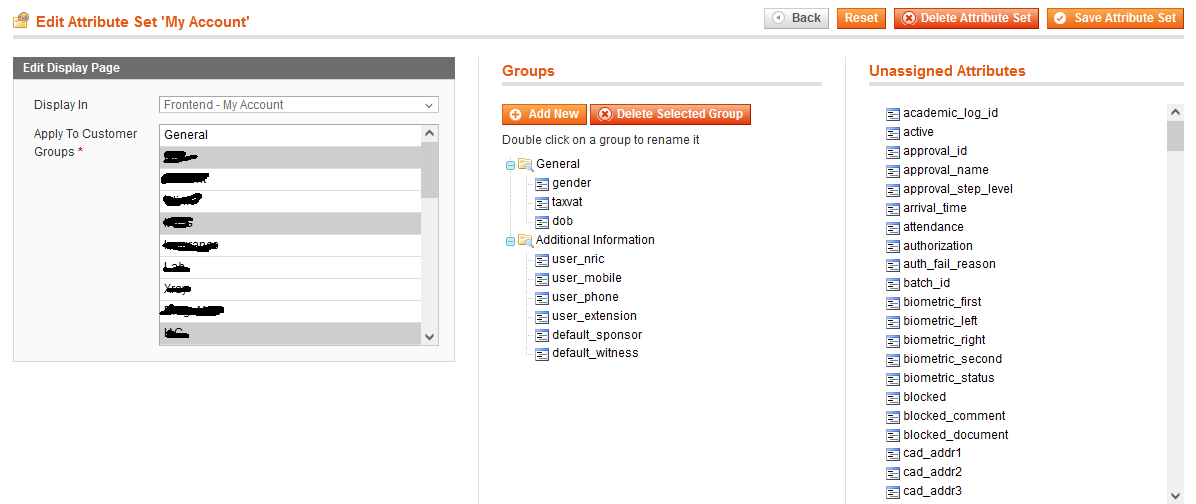Image resolution: width=1196 pixels, height=504 pixels.
Task: Click the batch_id attribute icon
Action: [892, 284]
